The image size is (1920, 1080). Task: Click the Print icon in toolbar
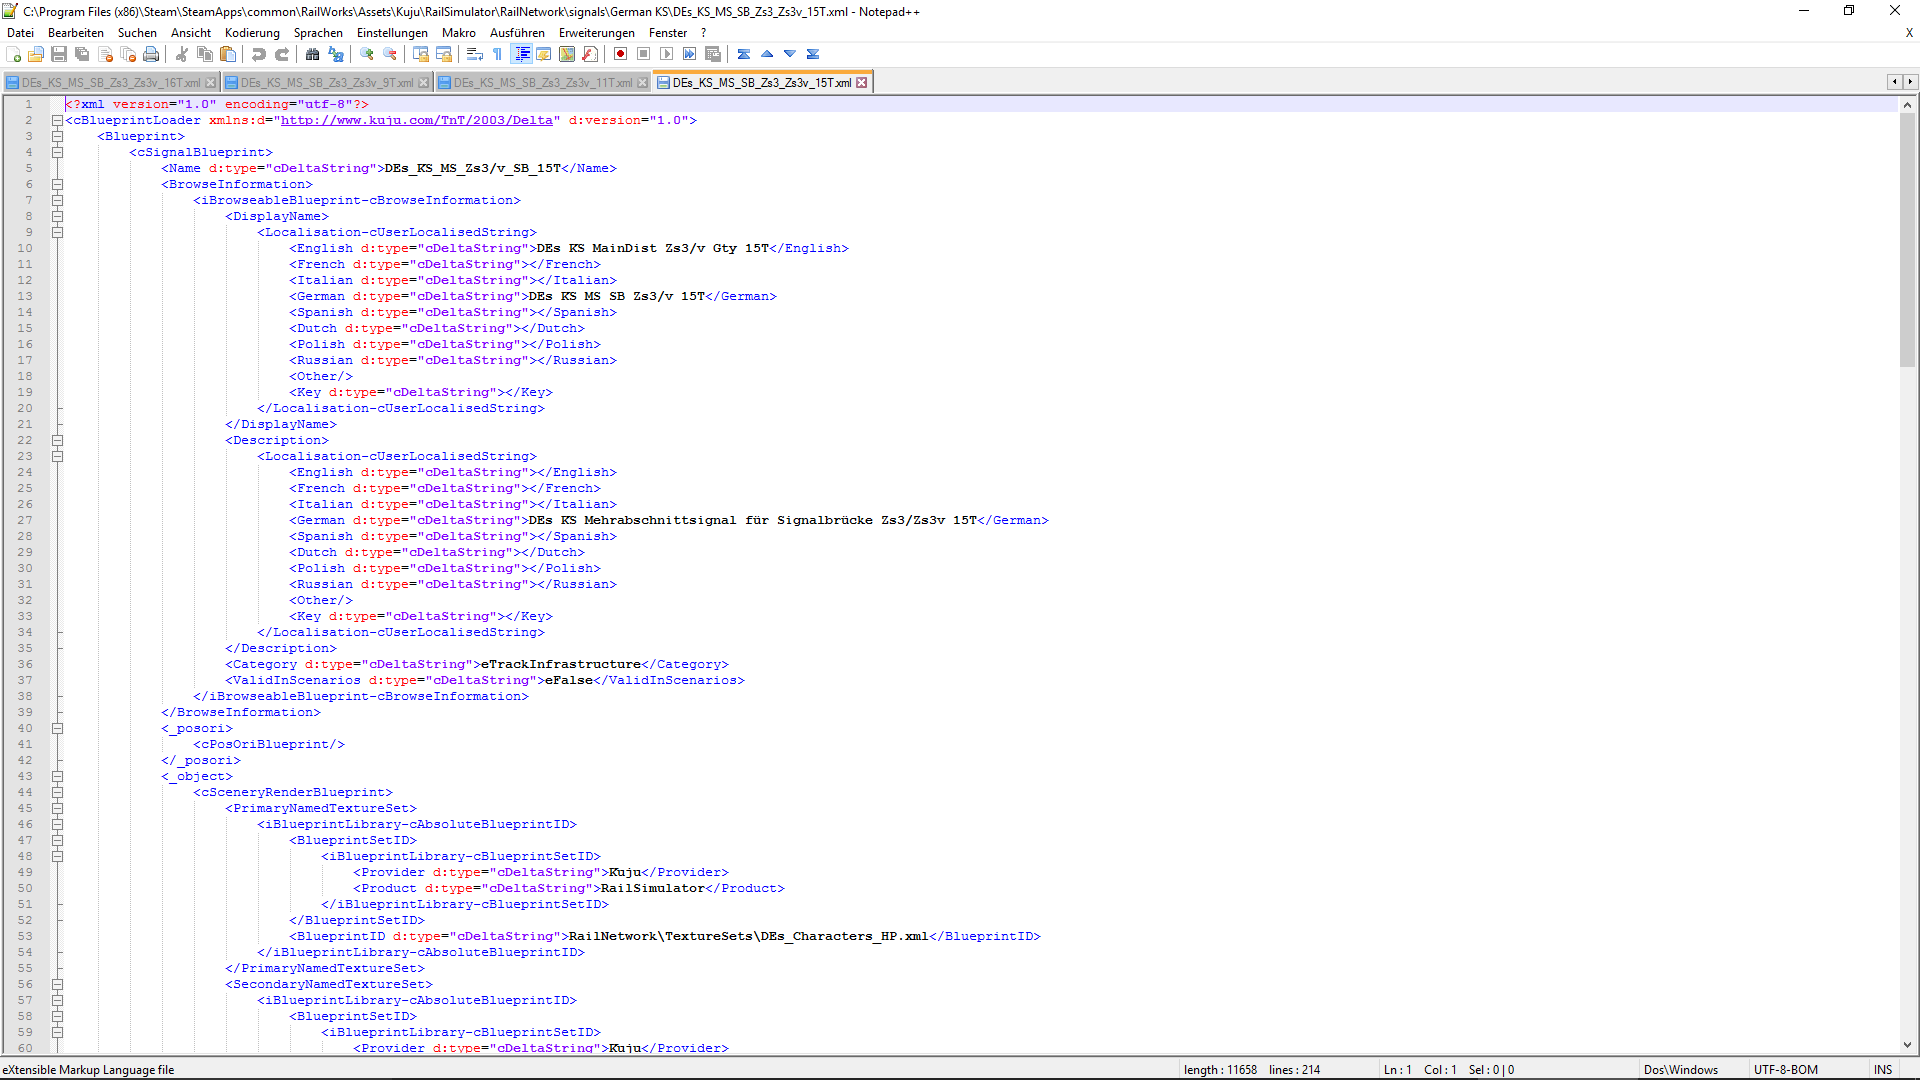151,54
